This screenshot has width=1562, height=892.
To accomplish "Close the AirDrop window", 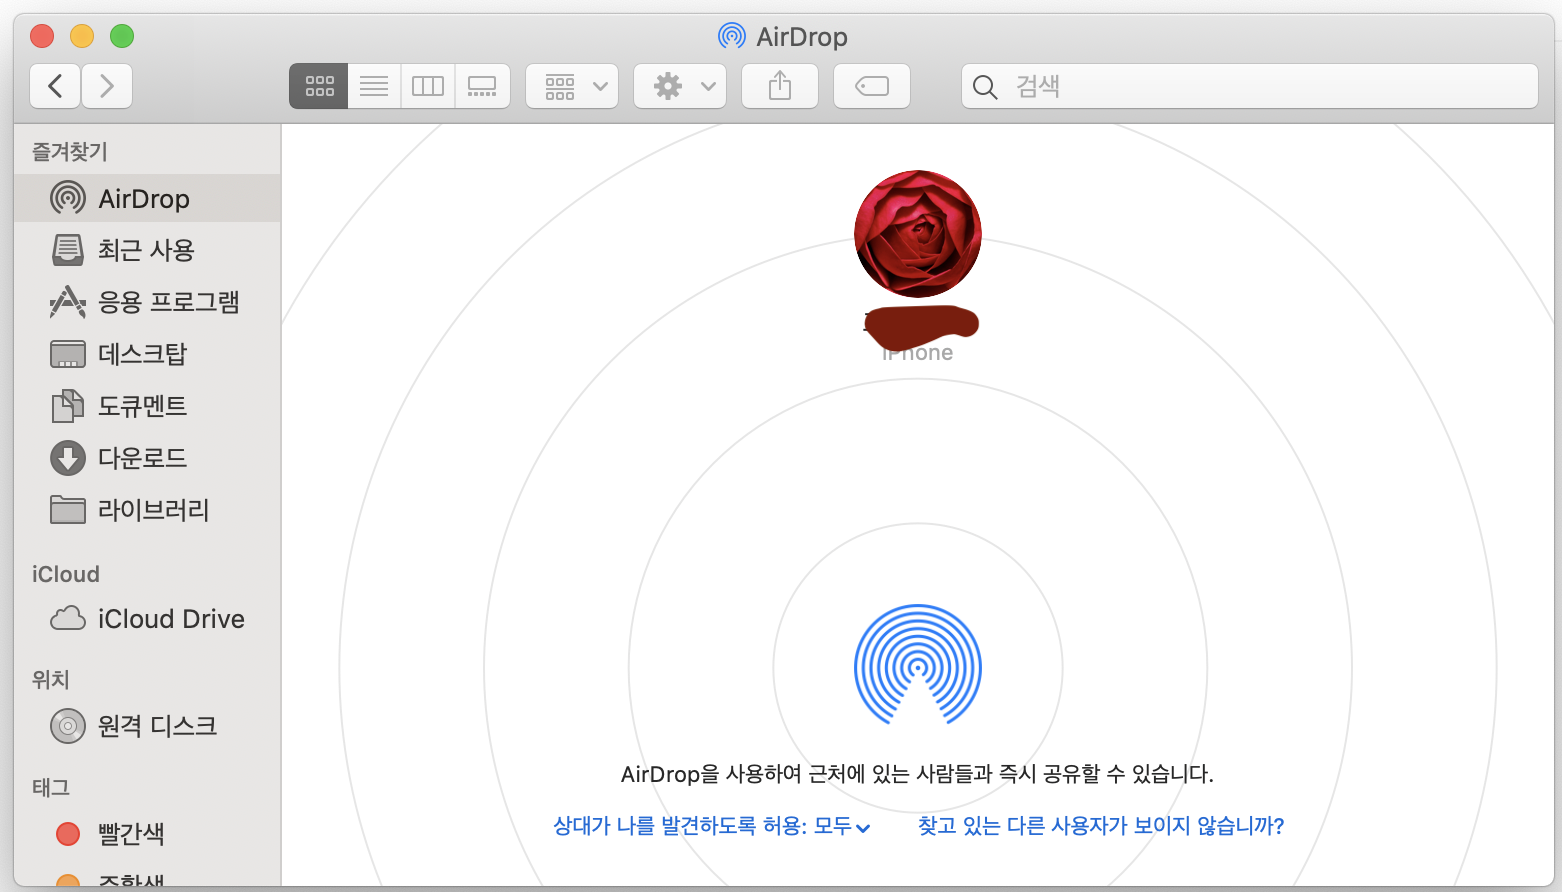I will [x=42, y=36].
